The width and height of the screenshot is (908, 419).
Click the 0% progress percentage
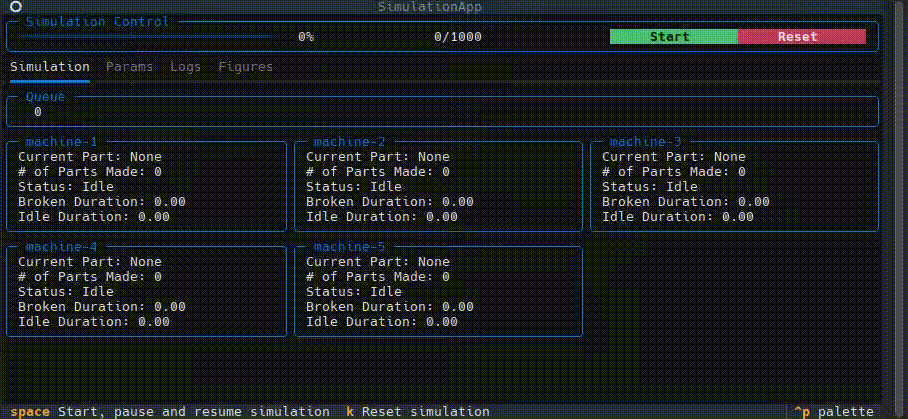point(306,37)
